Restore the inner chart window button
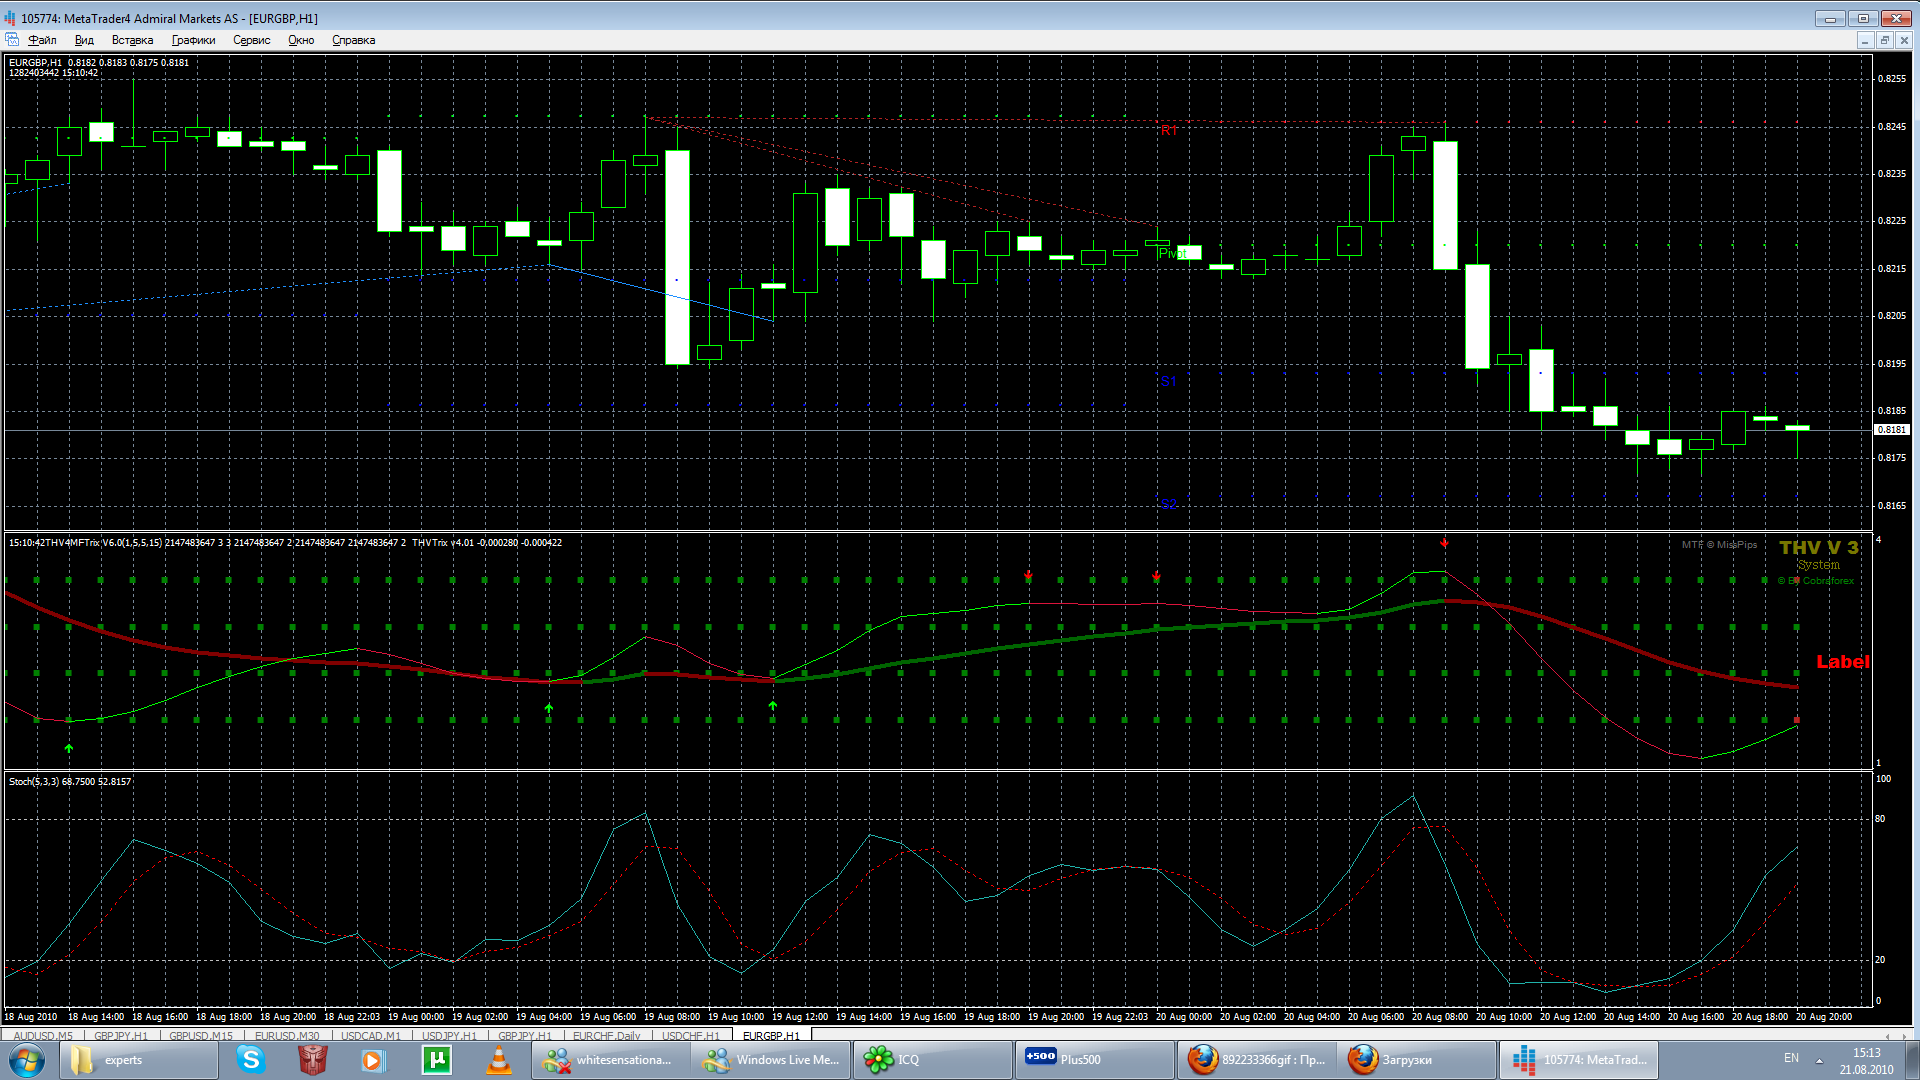The height and width of the screenshot is (1080, 1920). click(x=1884, y=40)
